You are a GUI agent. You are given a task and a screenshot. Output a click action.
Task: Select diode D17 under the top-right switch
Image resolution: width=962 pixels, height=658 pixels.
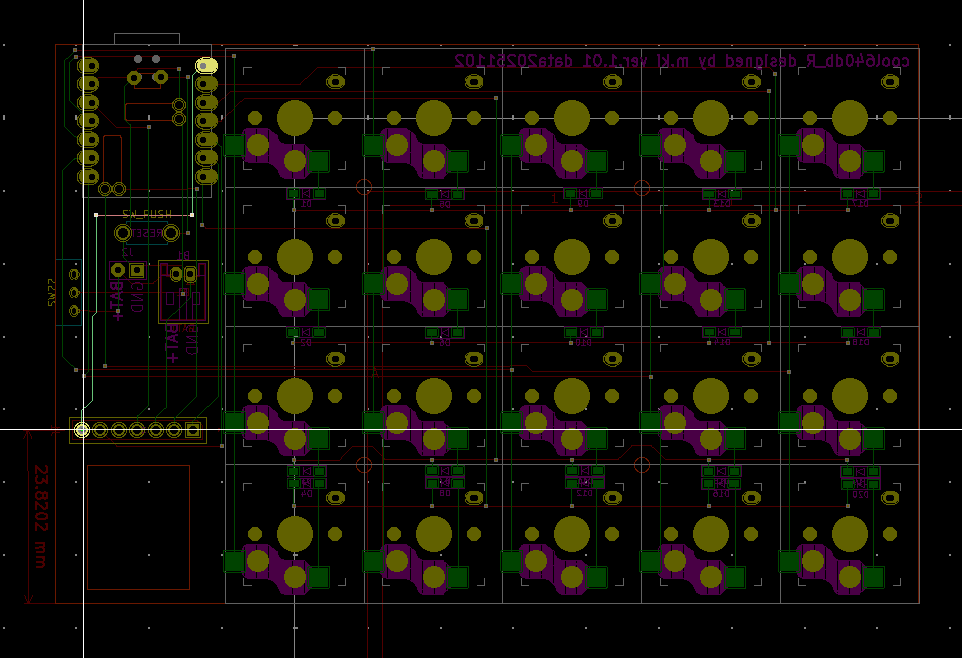(861, 194)
